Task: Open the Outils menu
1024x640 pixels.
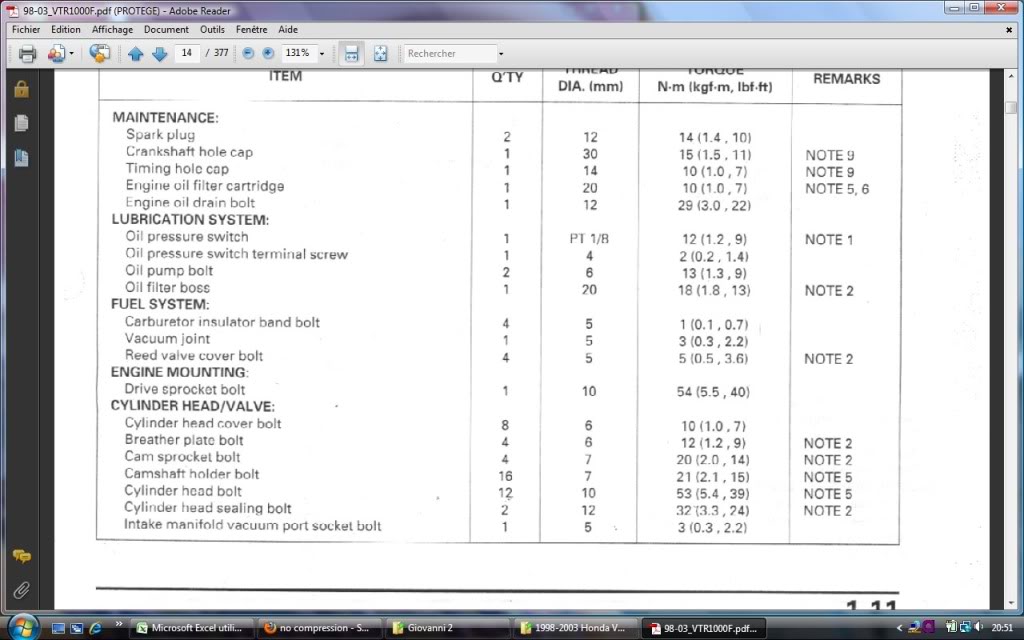Action: [x=213, y=30]
